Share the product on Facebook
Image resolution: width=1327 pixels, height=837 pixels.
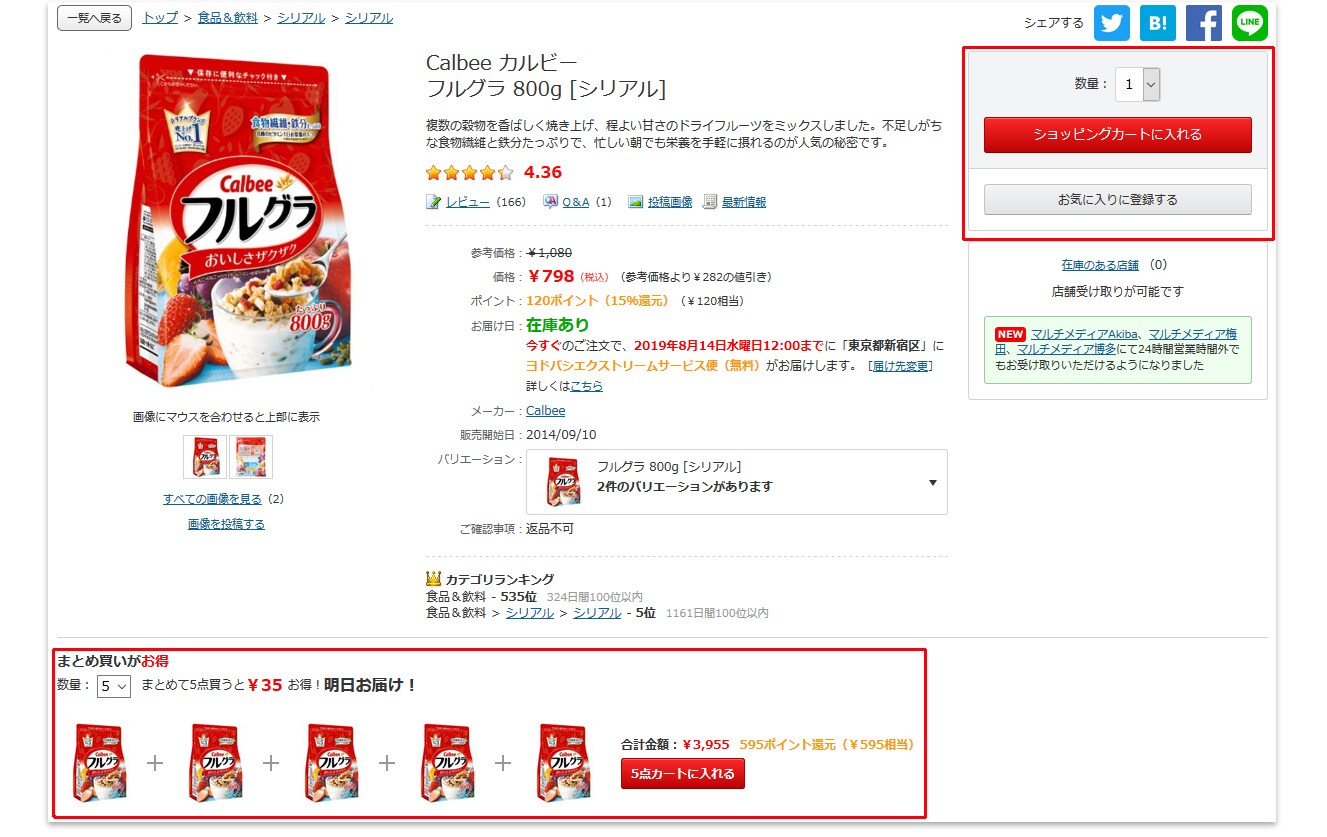1203,23
